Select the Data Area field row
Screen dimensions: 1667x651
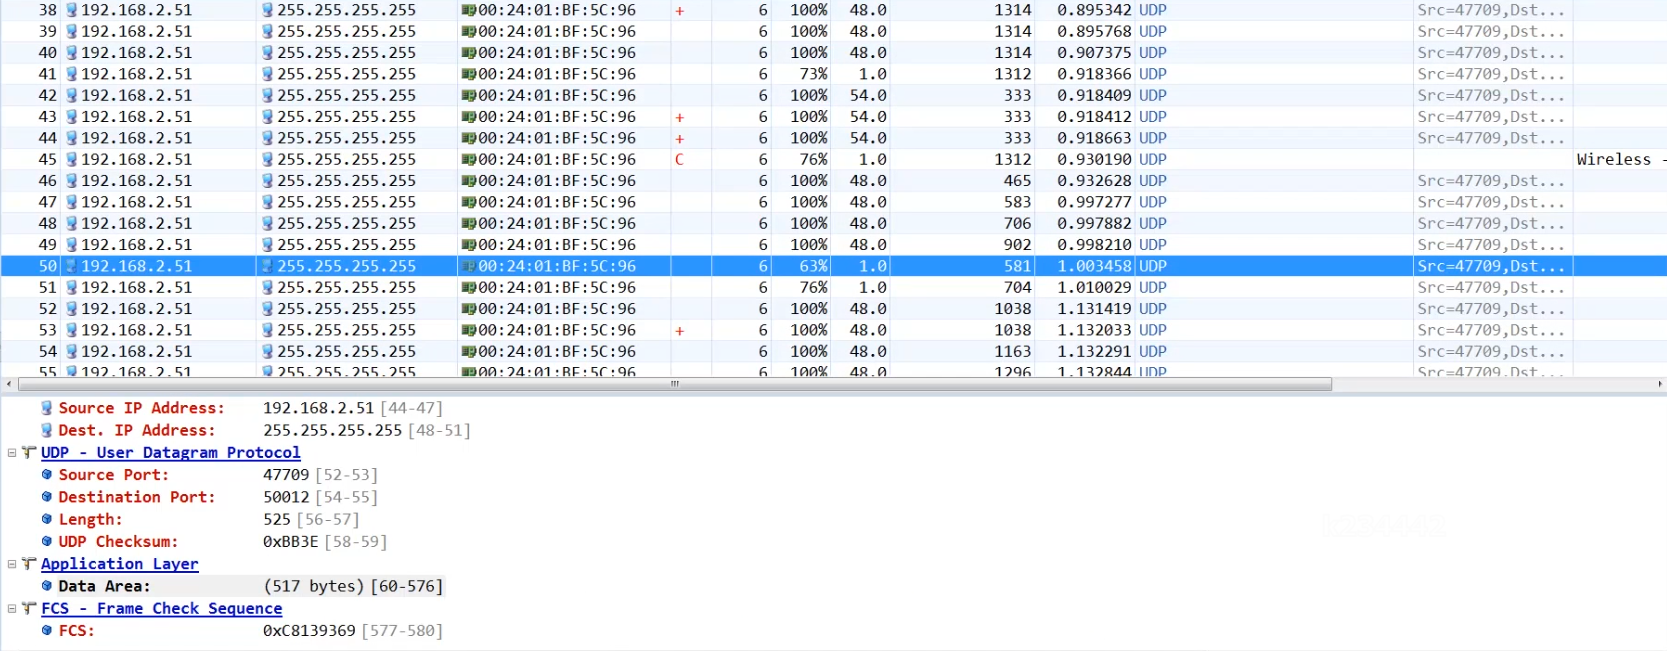pyautogui.click(x=104, y=586)
